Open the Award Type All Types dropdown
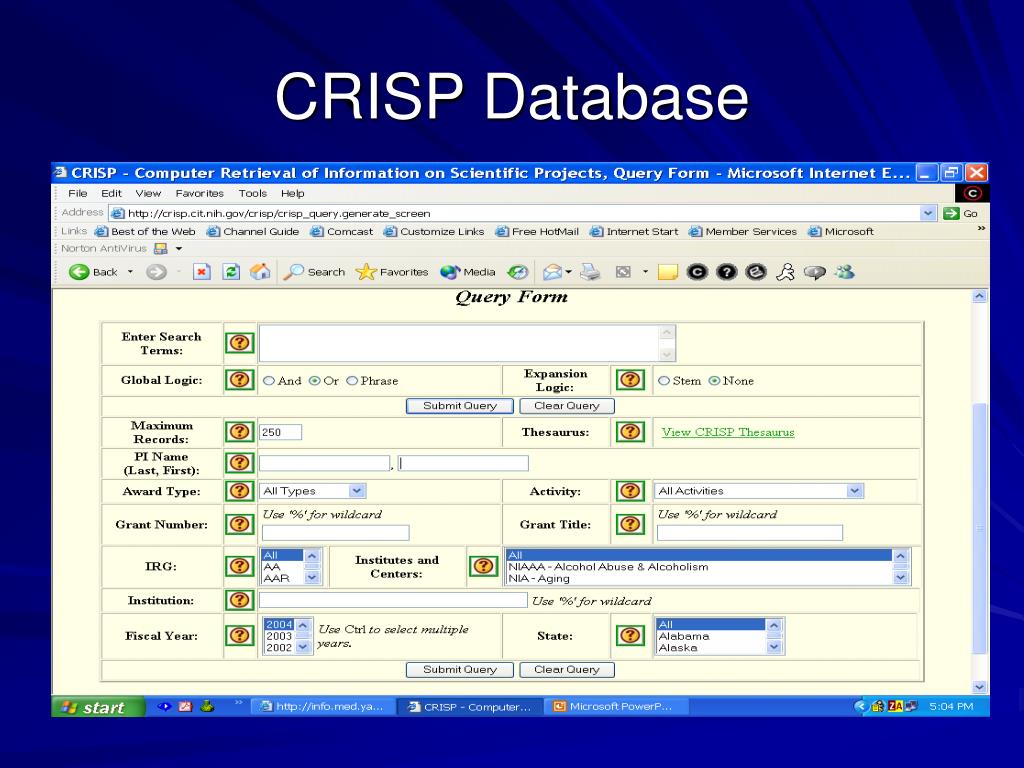Image resolution: width=1024 pixels, height=768 pixels. (x=313, y=490)
